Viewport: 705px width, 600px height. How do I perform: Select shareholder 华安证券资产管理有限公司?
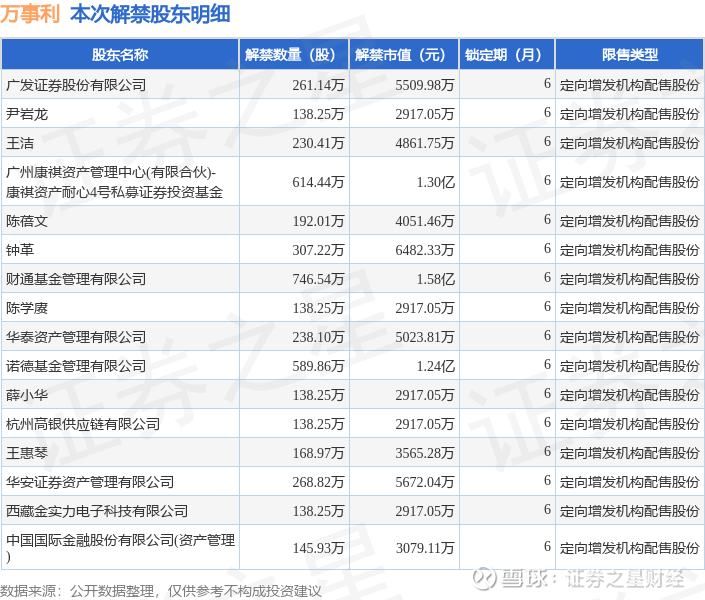point(90,482)
